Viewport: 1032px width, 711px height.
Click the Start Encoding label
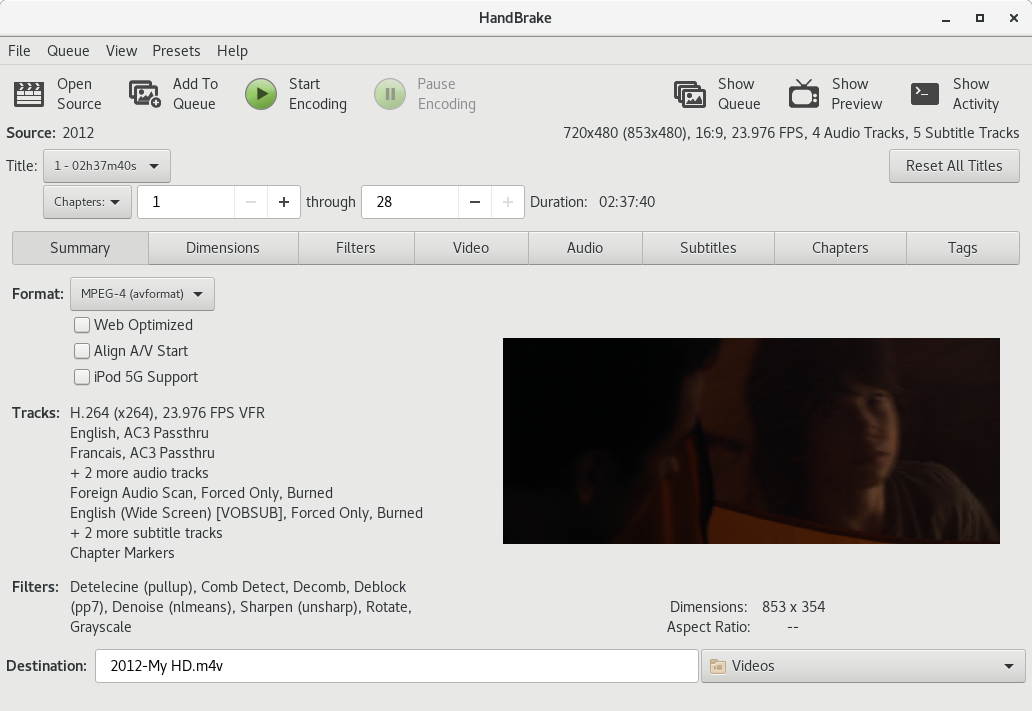pos(318,94)
